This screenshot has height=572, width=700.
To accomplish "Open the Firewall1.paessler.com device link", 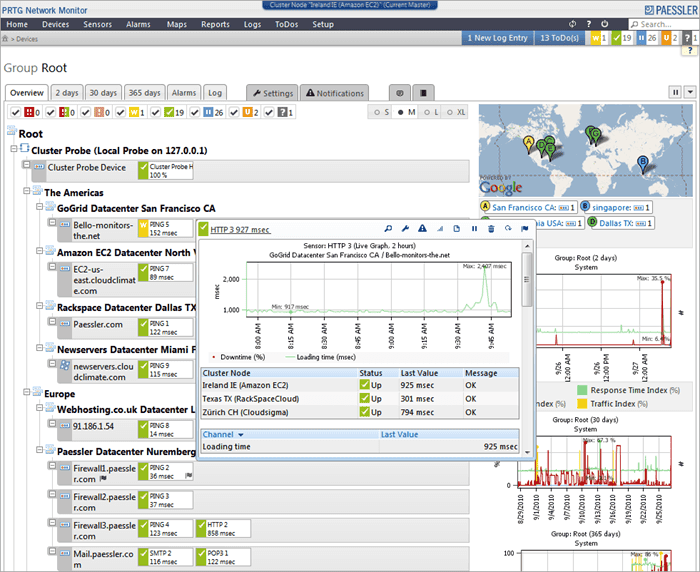I will 104,474.
